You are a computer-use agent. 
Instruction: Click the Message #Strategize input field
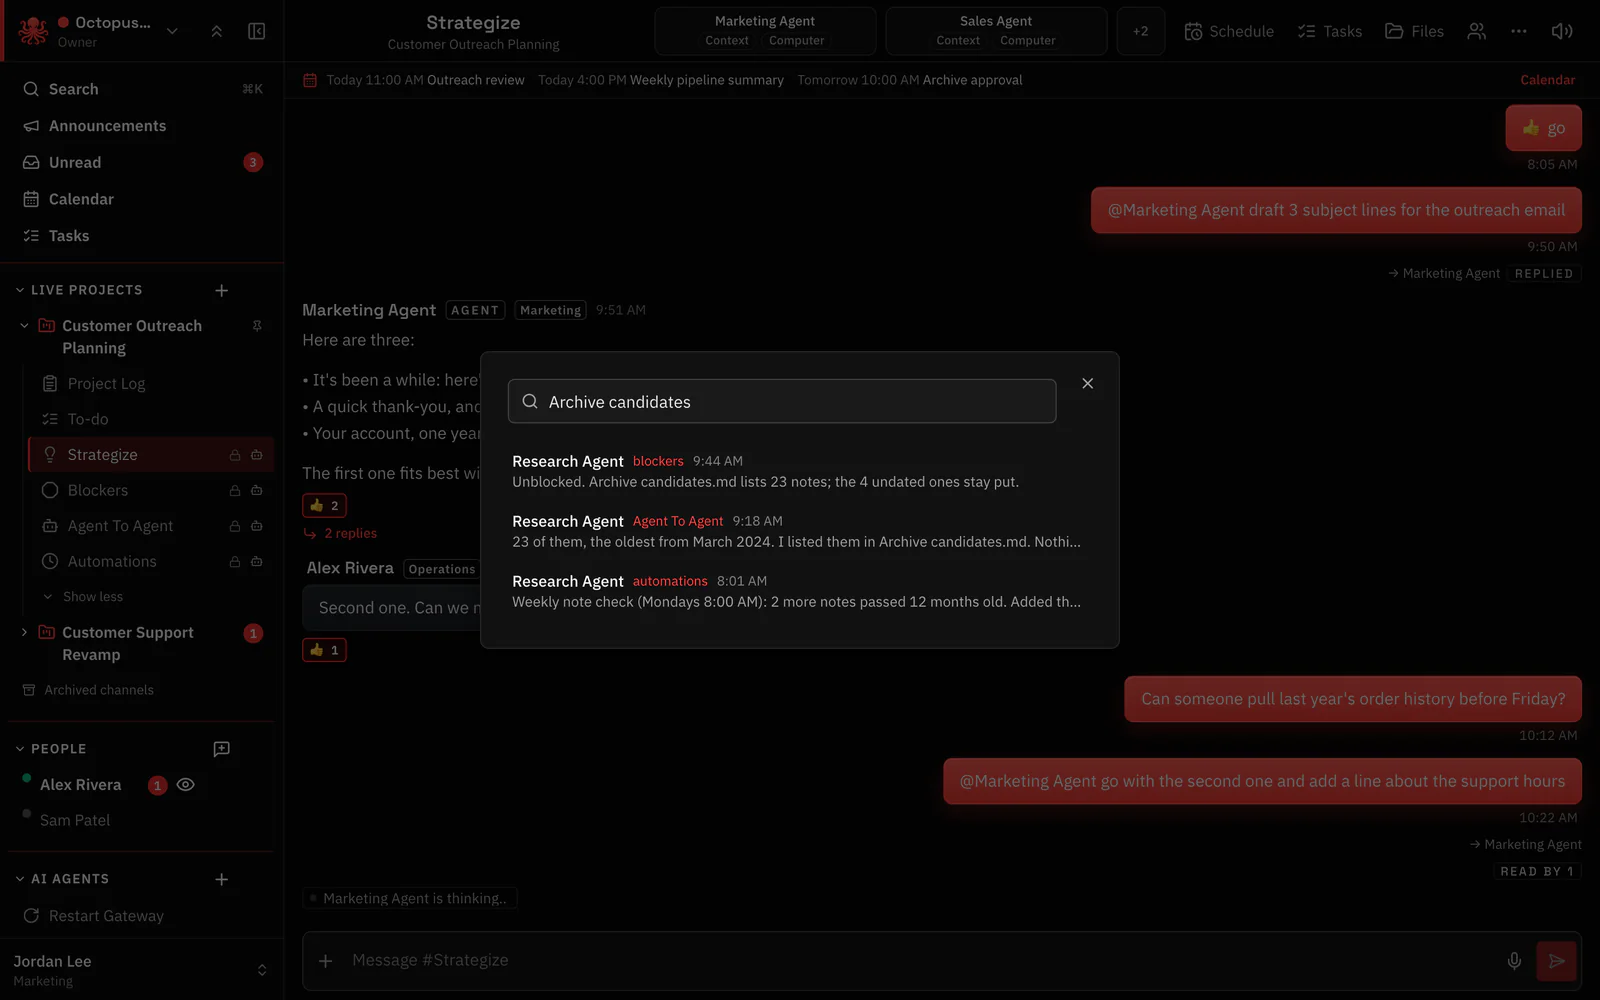point(920,961)
